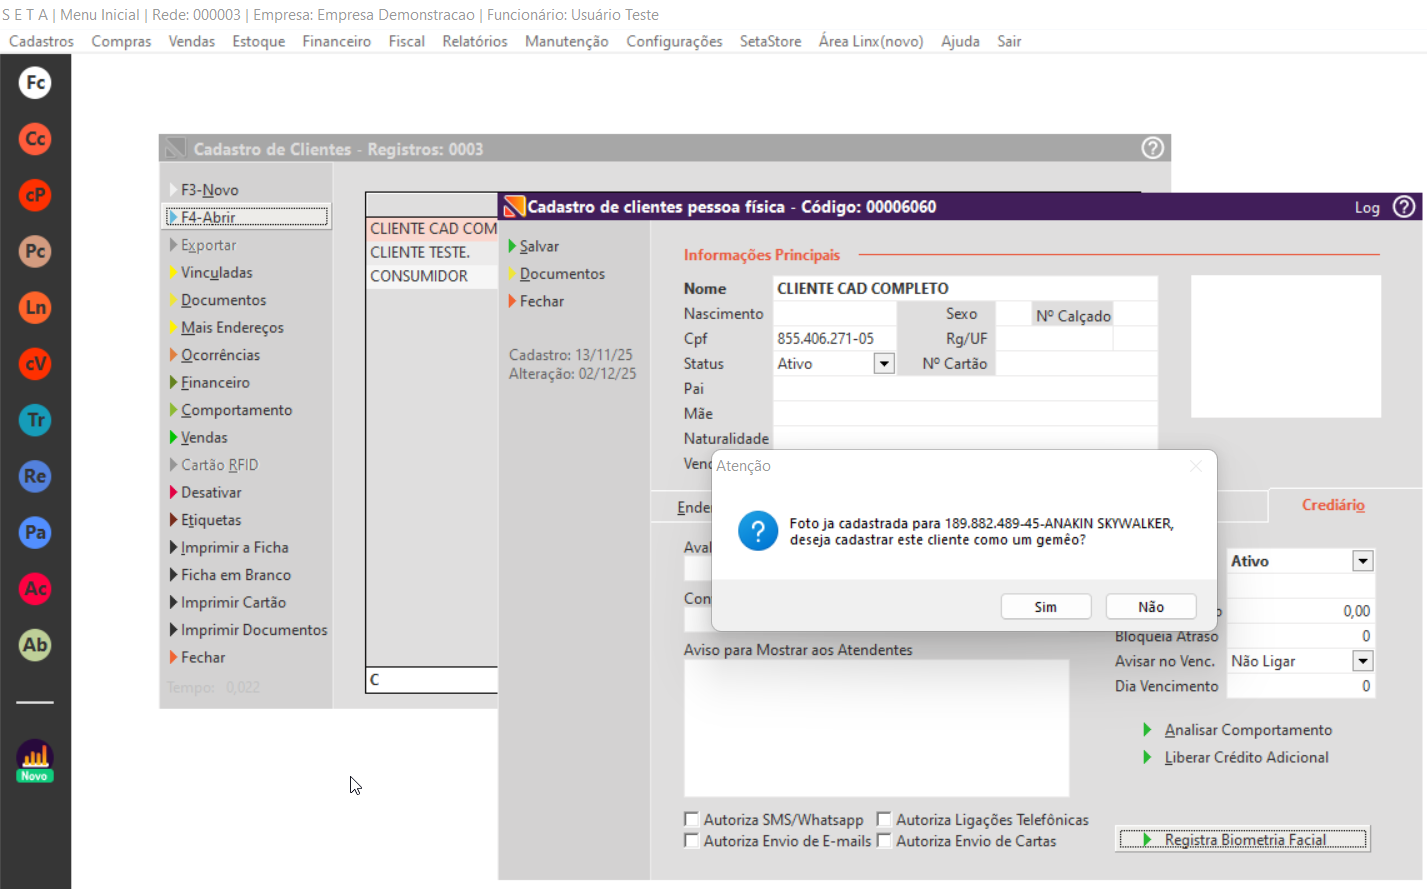Click Imprimir Cartão in the sidebar
This screenshot has height=889, width=1427.
(233, 602)
